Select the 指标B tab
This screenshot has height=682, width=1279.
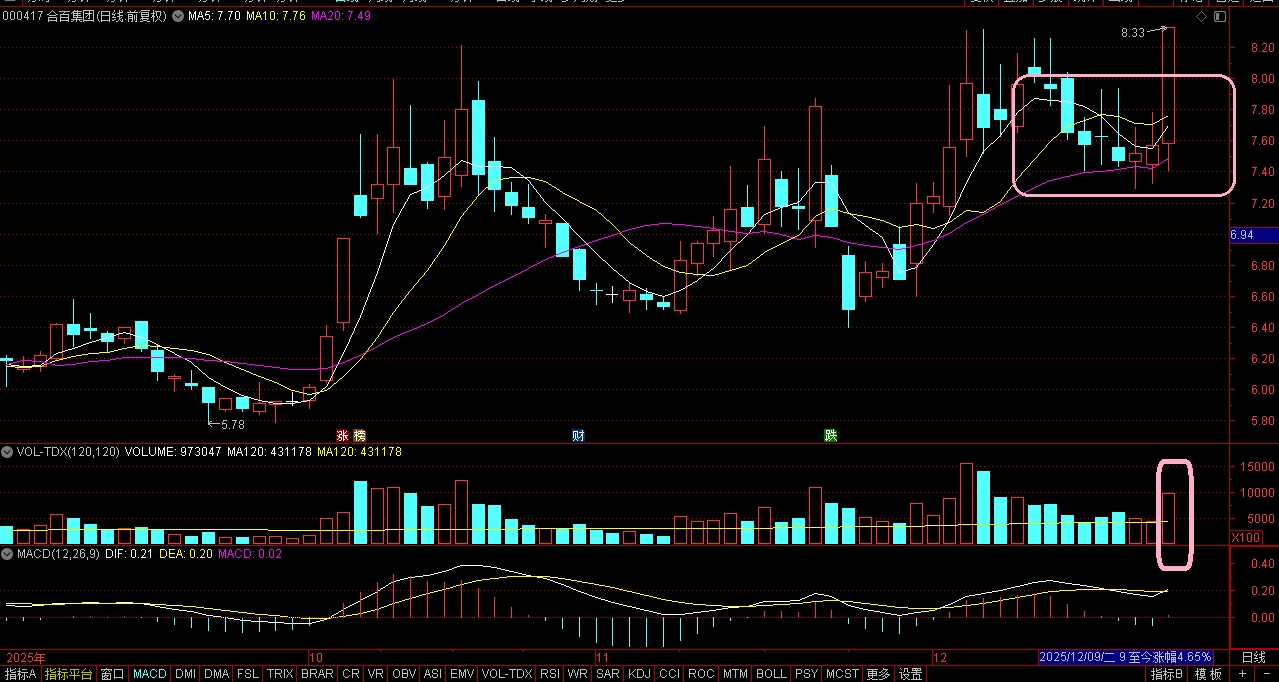click(1167, 674)
